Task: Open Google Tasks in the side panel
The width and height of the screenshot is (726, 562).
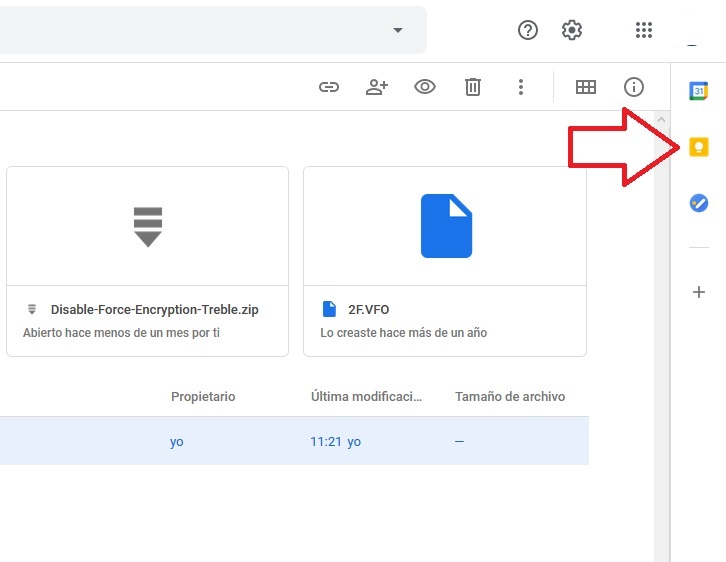Action: 699,203
